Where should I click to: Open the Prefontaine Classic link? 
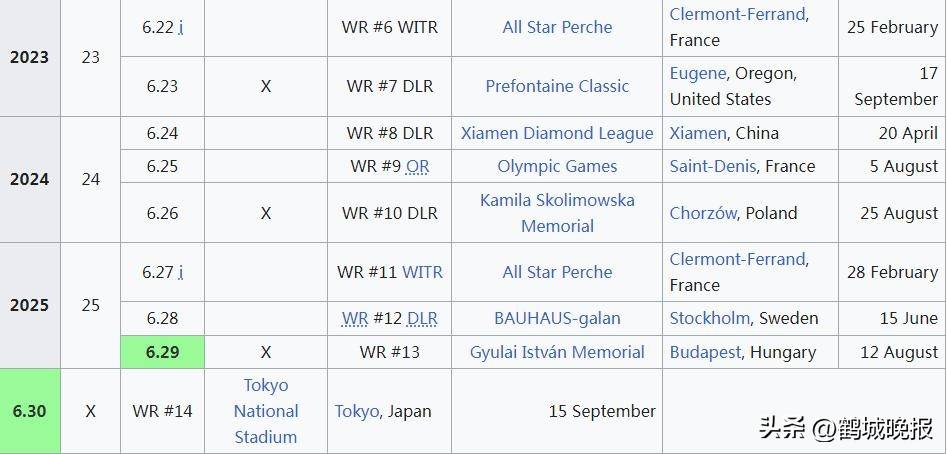click(557, 86)
